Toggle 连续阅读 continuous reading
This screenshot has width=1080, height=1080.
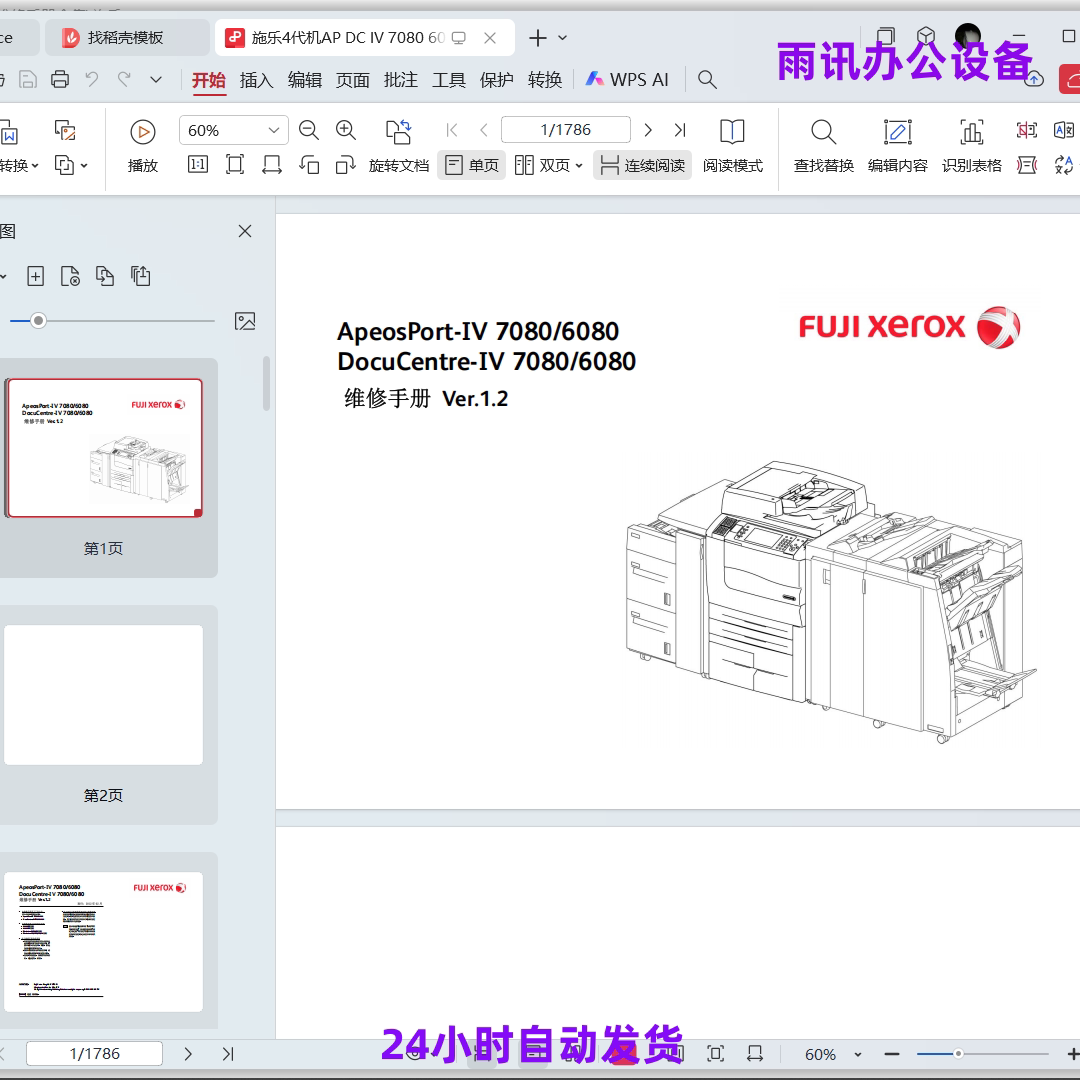tap(643, 165)
